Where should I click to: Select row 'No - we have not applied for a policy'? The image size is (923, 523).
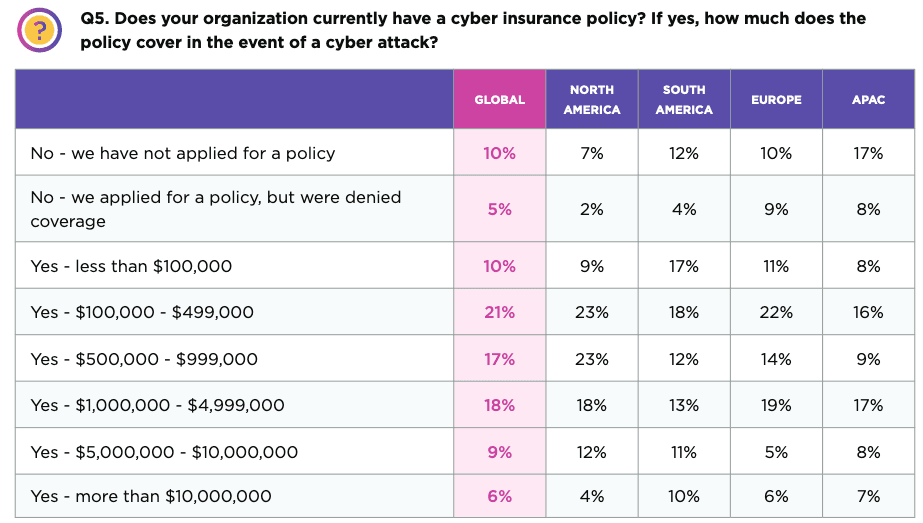coord(183,153)
